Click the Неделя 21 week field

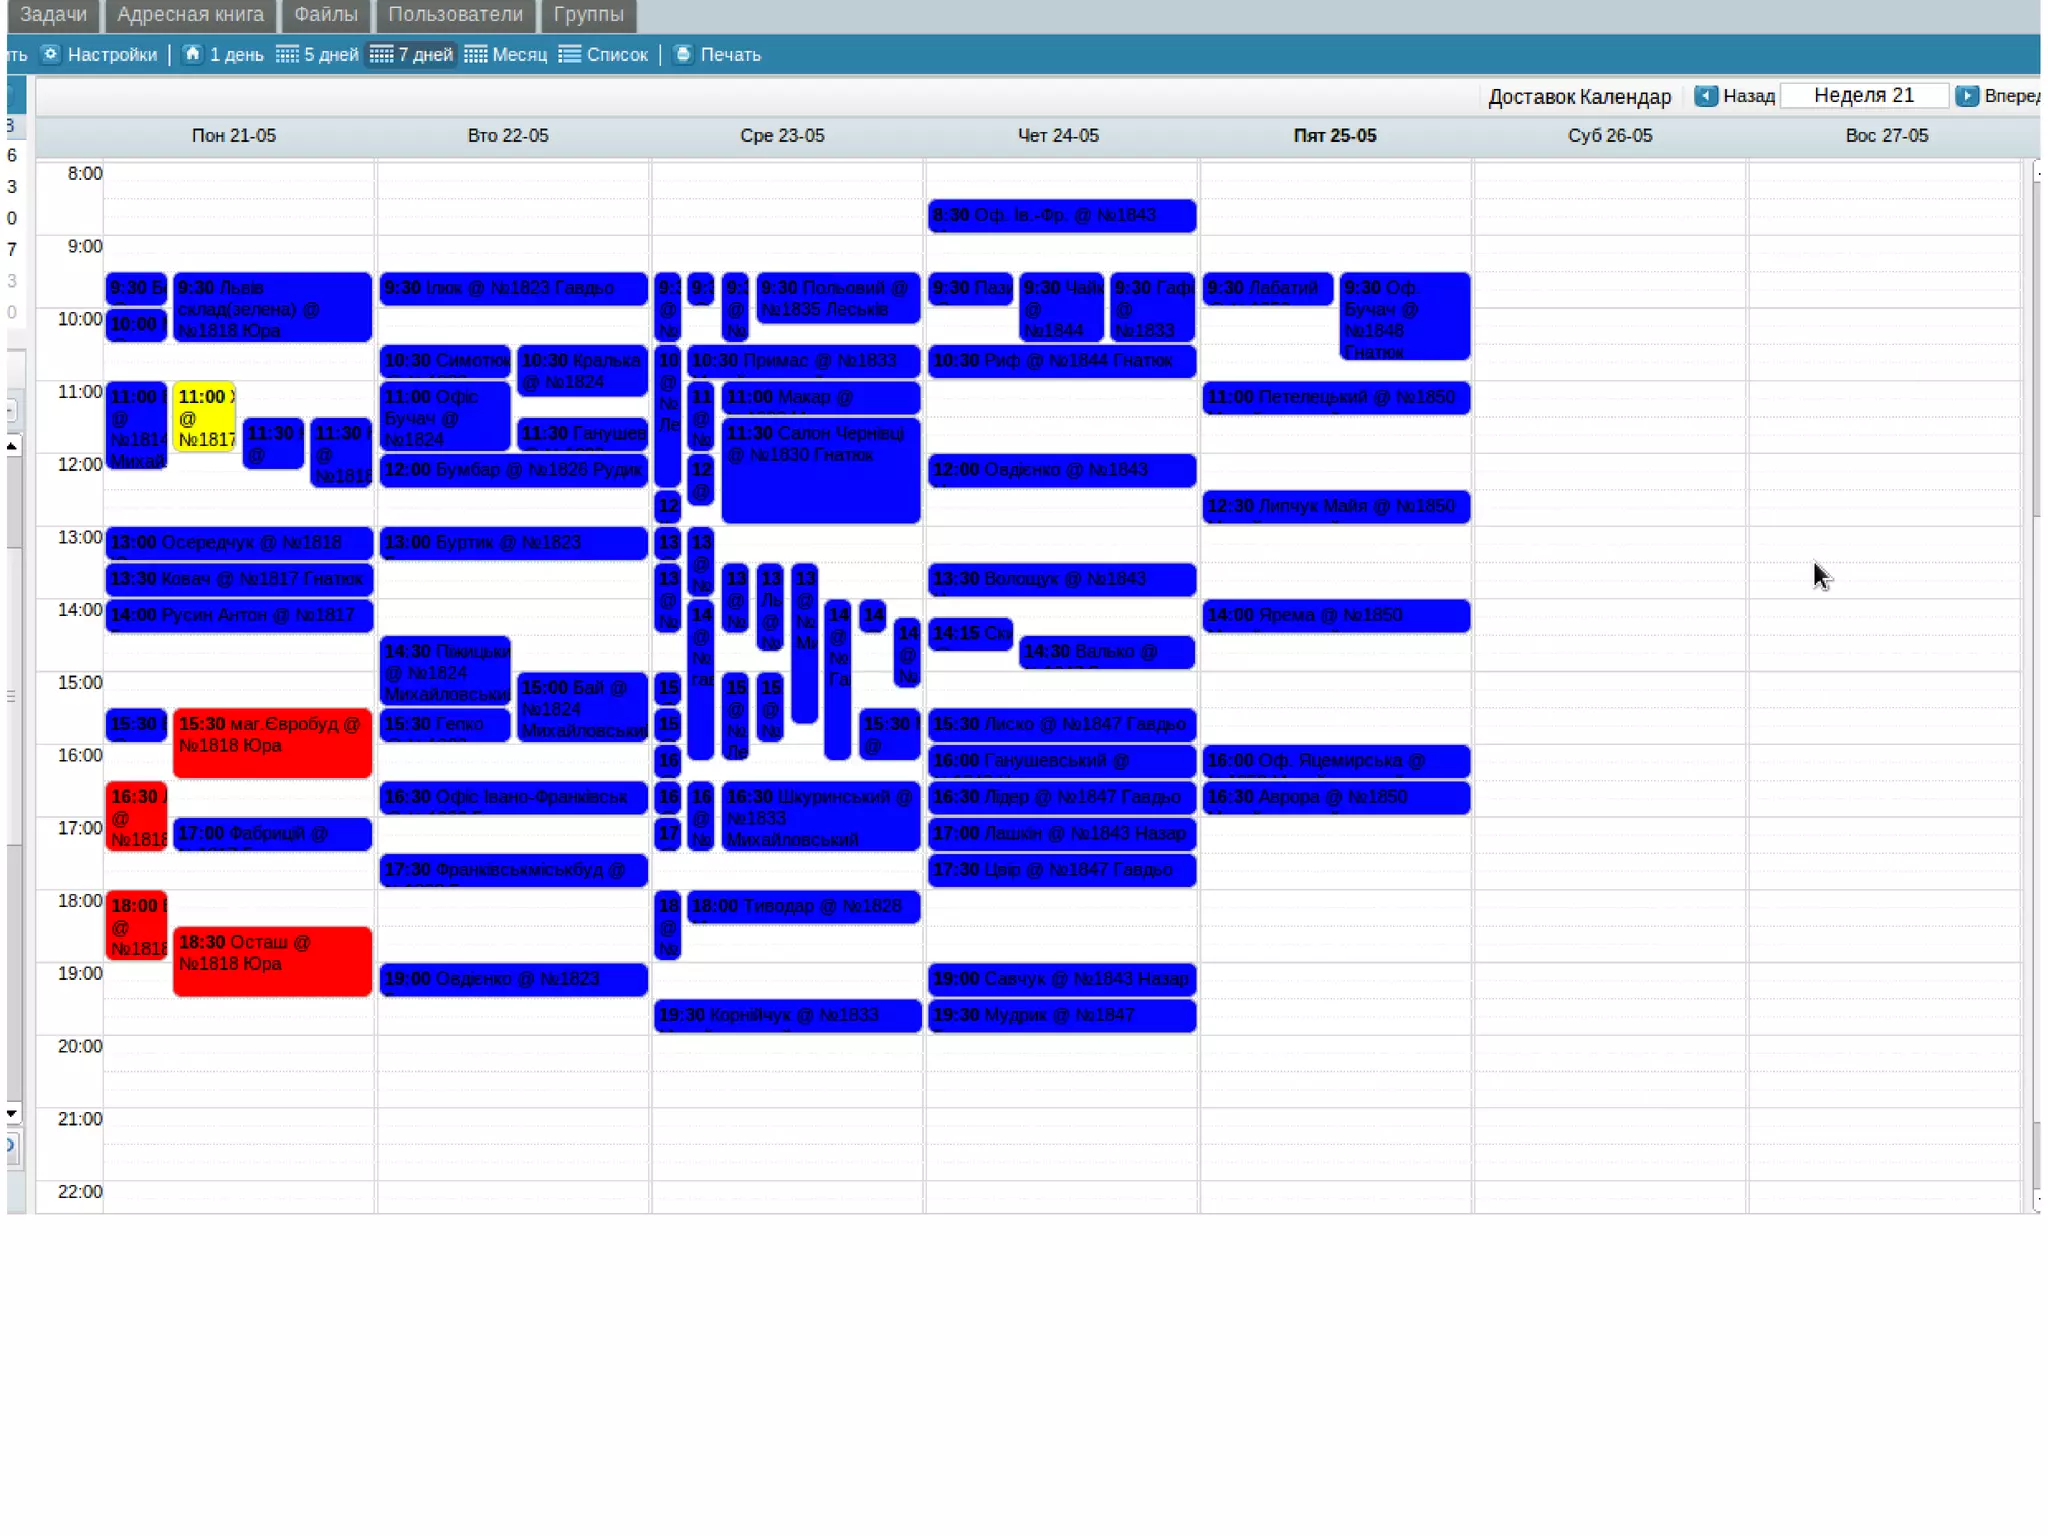[1863, 96]
